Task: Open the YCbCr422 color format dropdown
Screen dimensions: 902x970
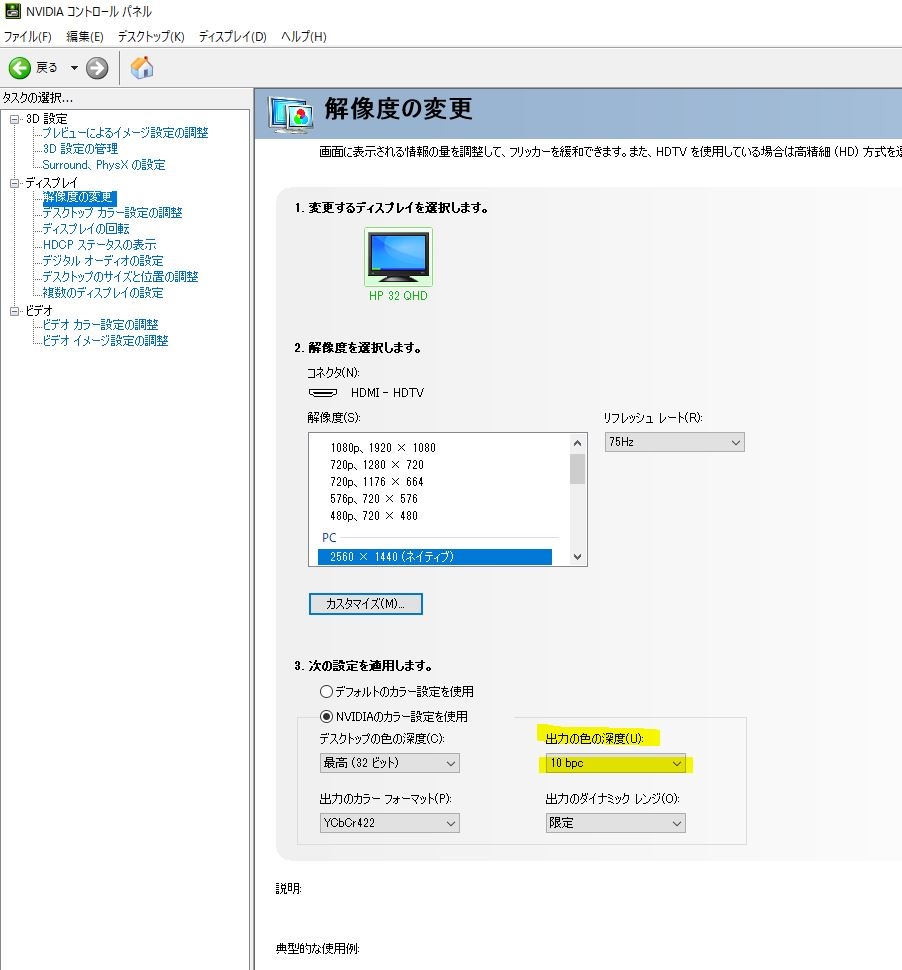Action: (389, 823)
